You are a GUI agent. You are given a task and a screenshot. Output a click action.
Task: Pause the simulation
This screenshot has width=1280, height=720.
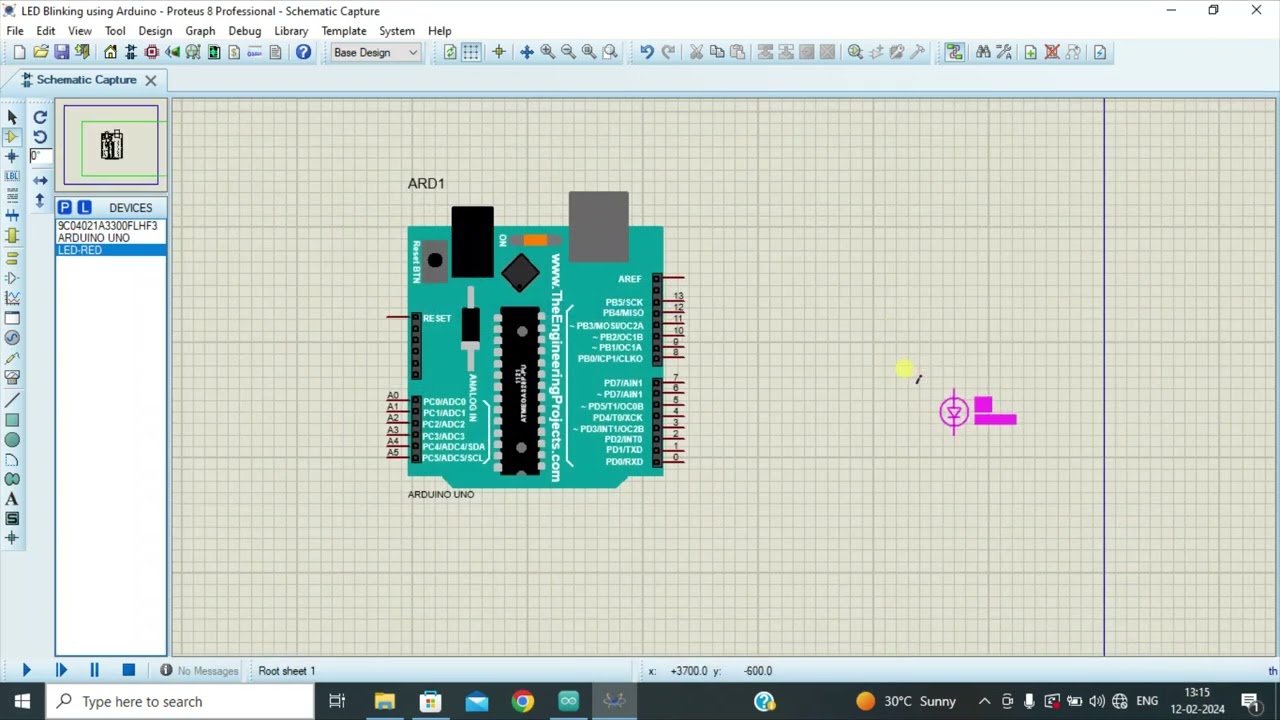pyautogui.click(x=94, y=671)
